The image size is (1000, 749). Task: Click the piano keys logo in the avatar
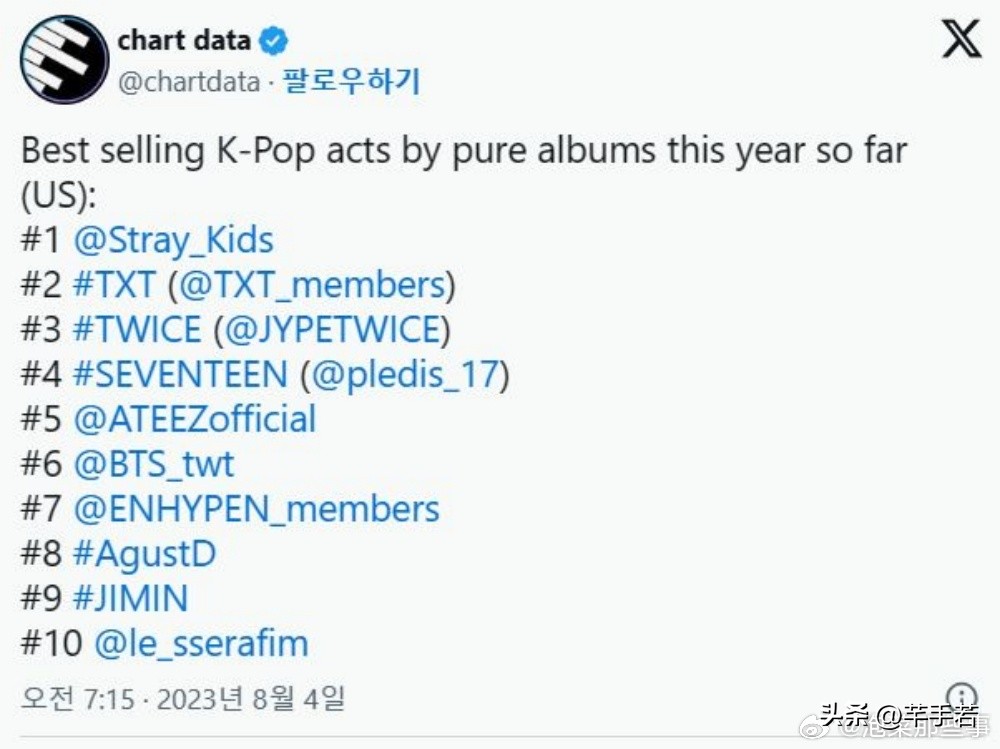pyautogui.click(x=62, y=58)
